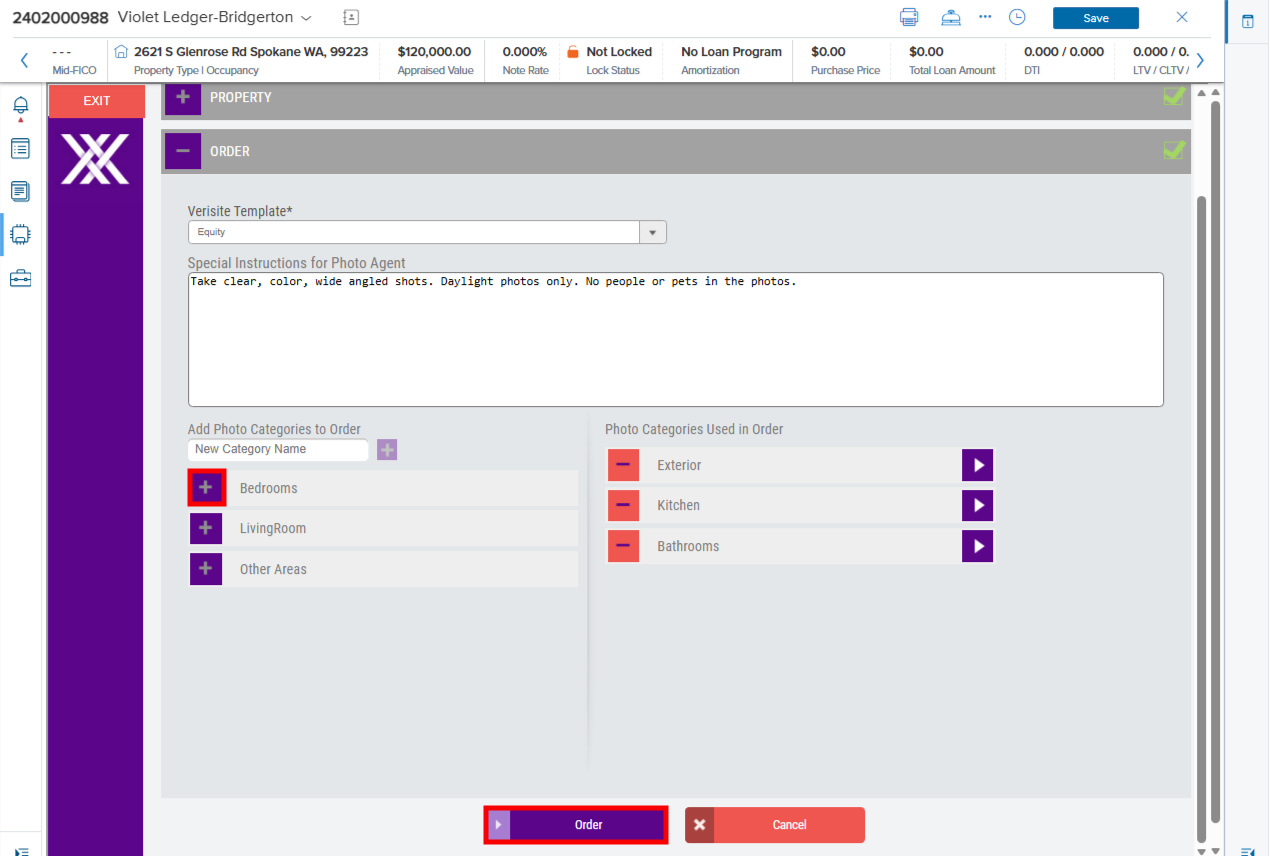Submit the request with the Order button
The width and height of the screenshot is (1270, 856).
[x=576, y=825]
